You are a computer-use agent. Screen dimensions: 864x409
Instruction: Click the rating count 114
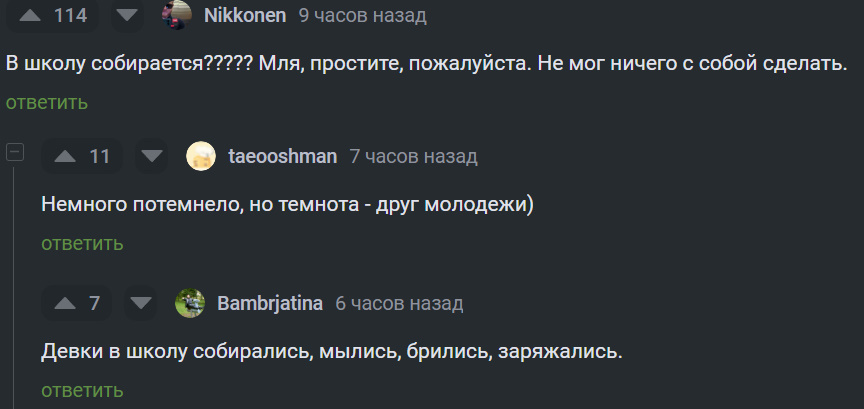70,15
